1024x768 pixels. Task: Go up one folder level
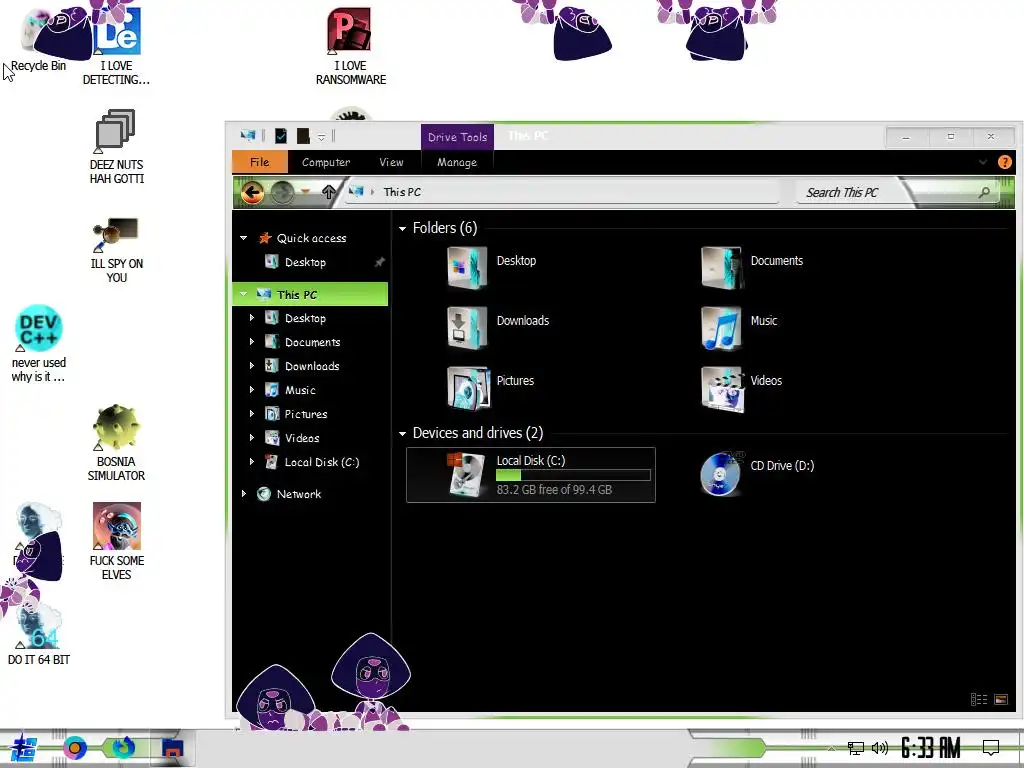tap(328, 192)
